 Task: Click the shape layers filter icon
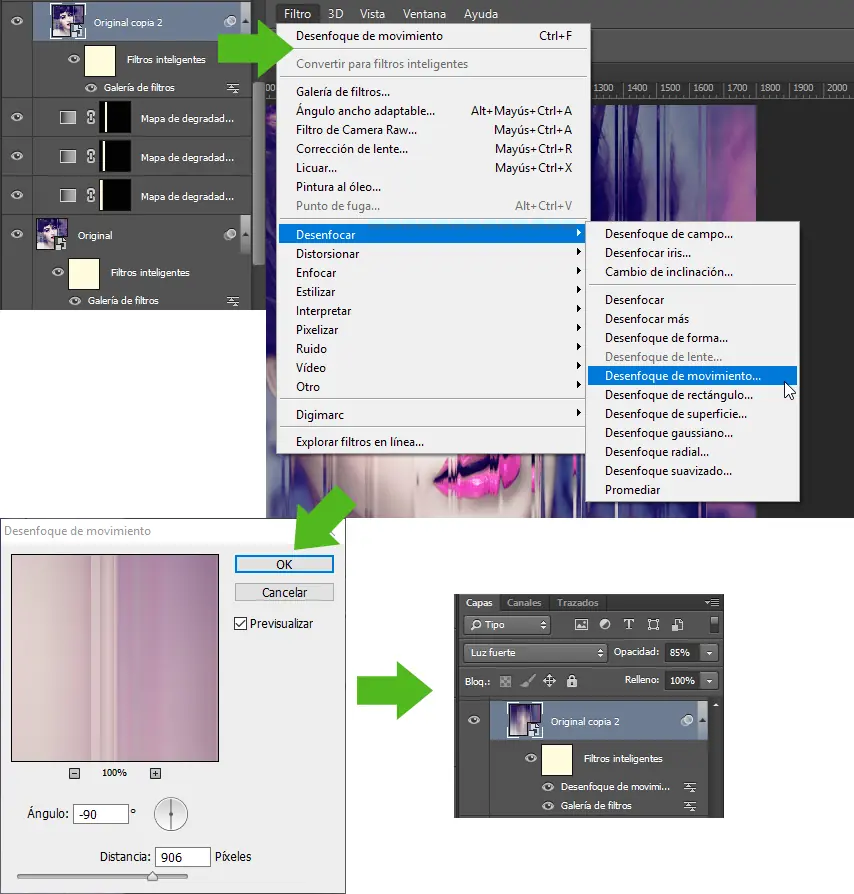pyautogui.click(x=655, y=624)
